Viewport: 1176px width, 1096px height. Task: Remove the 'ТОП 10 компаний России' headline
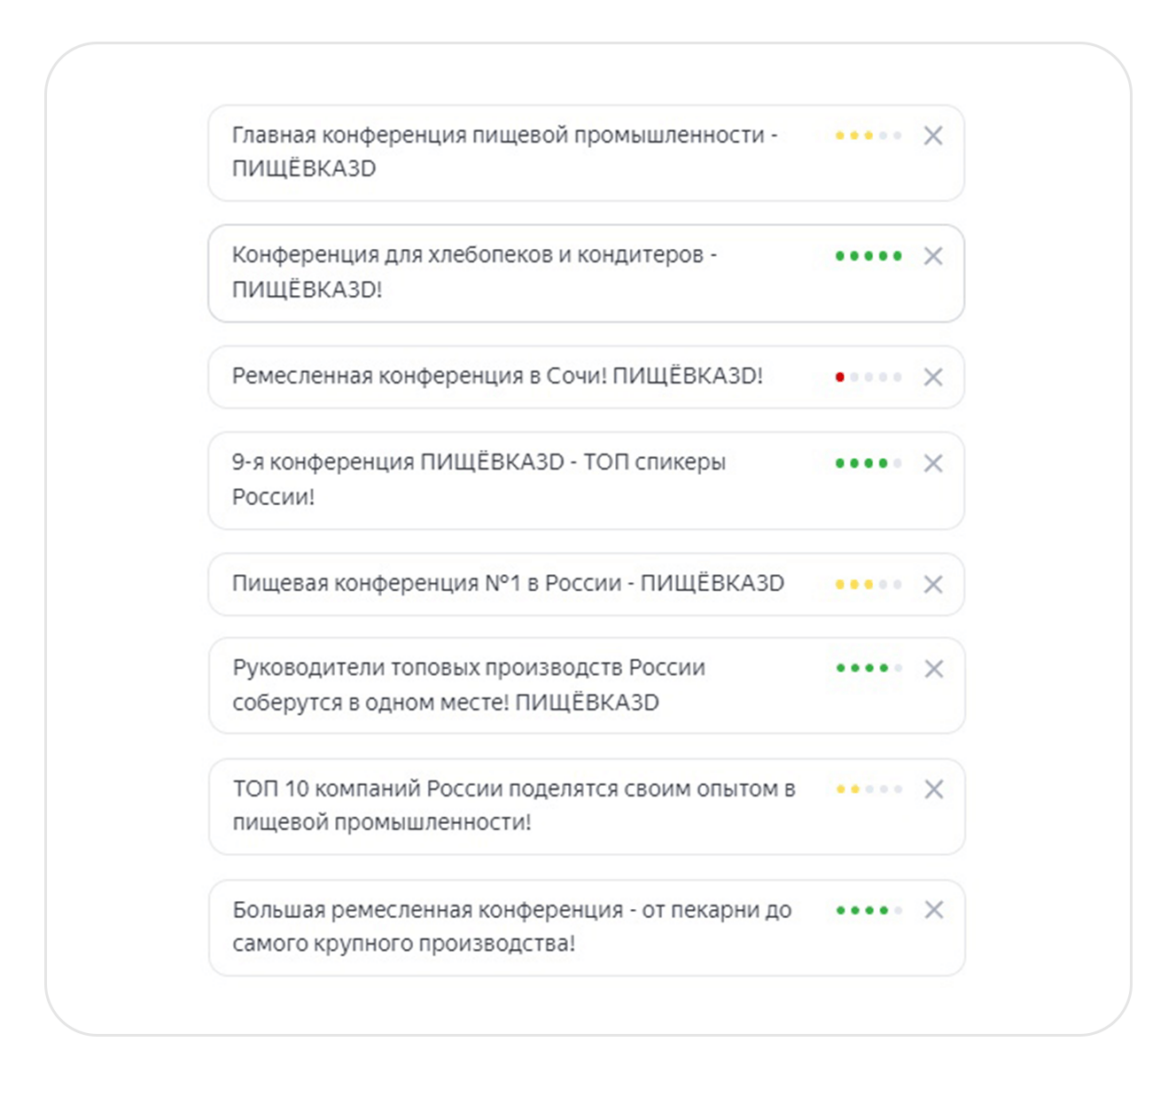coord(934,789)
